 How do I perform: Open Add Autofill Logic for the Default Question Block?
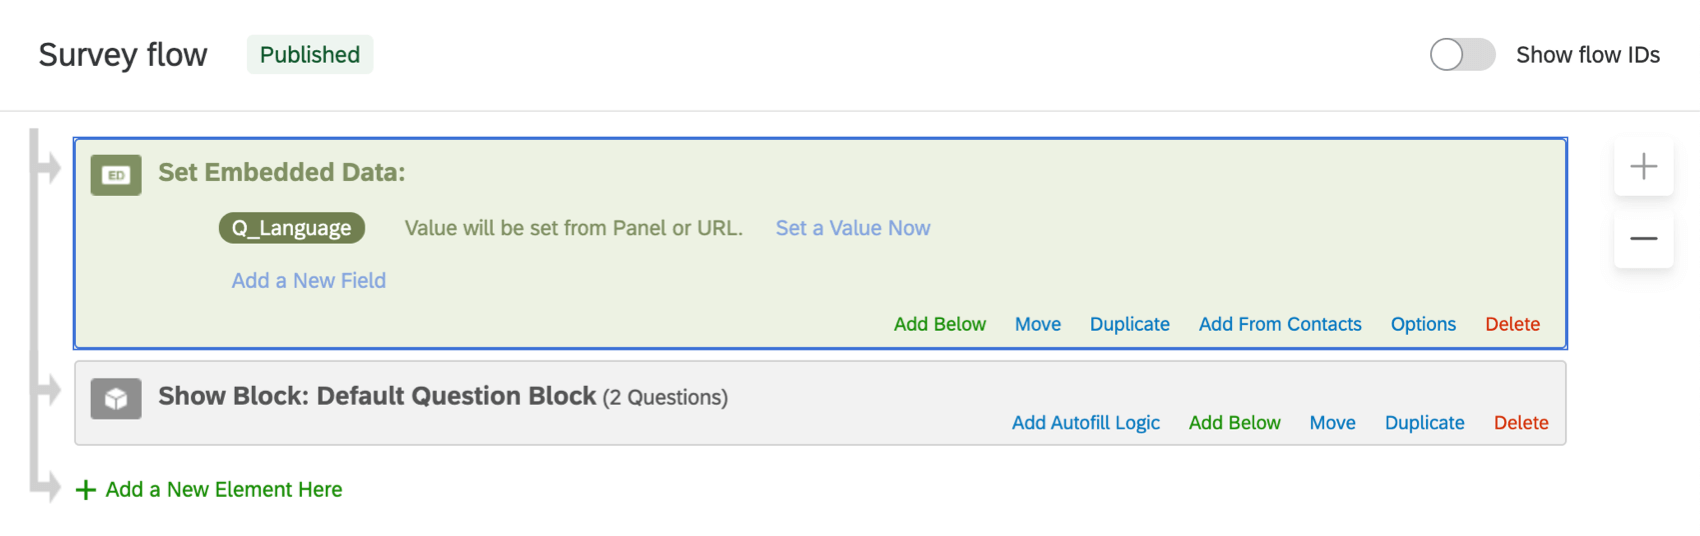(1085, 423)
